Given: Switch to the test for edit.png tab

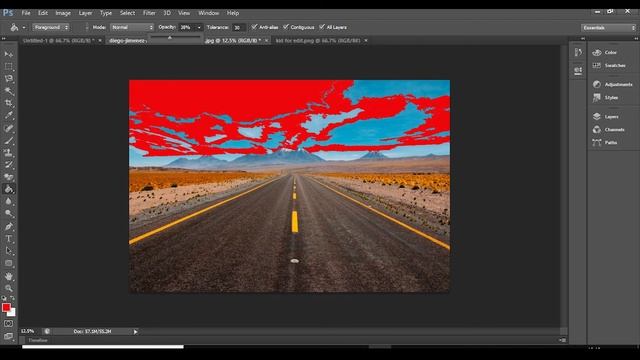Looking at the screenshot, I should [x=318, y=40].
